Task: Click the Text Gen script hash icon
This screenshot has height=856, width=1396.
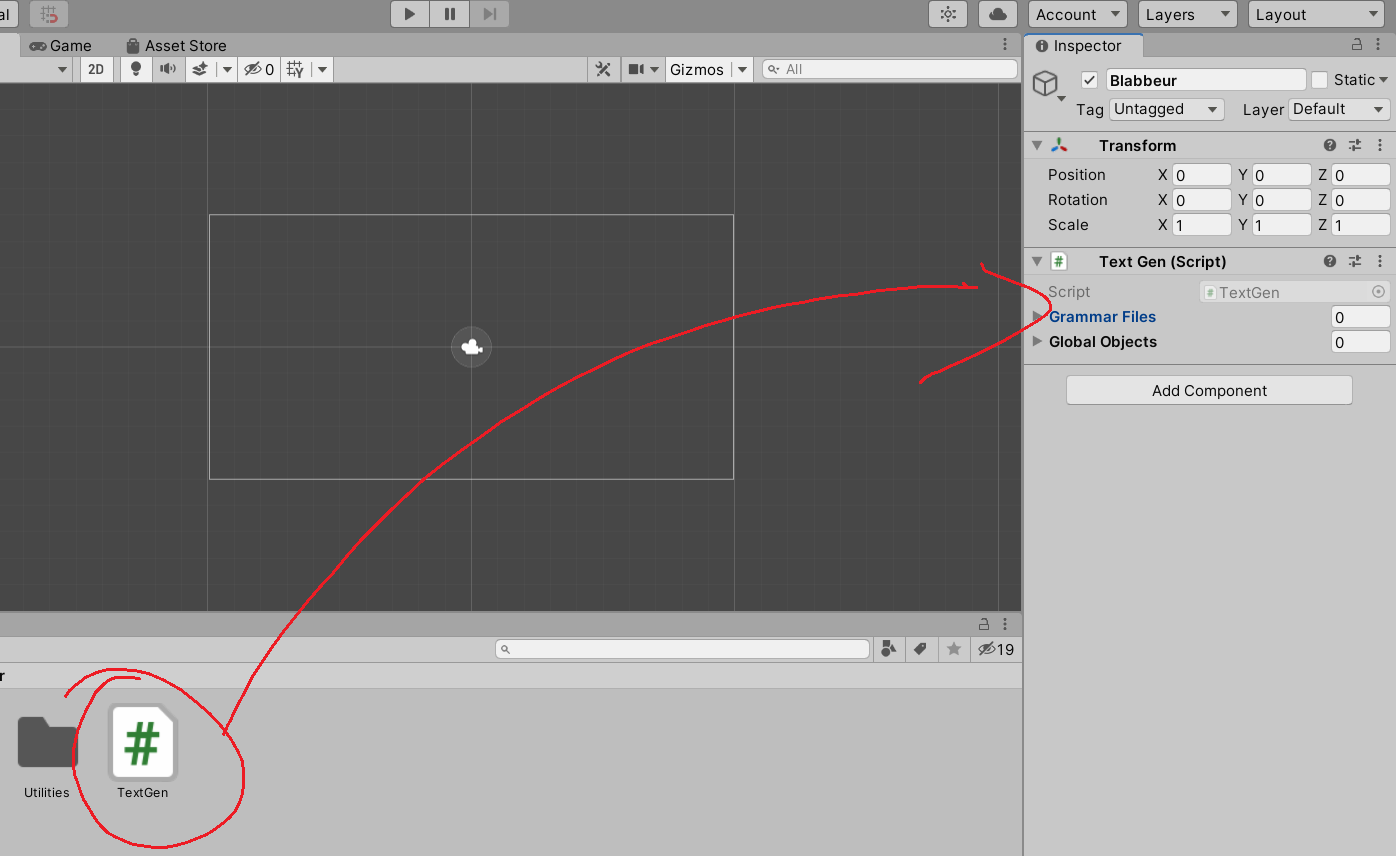Action: tap(1059, 262)
